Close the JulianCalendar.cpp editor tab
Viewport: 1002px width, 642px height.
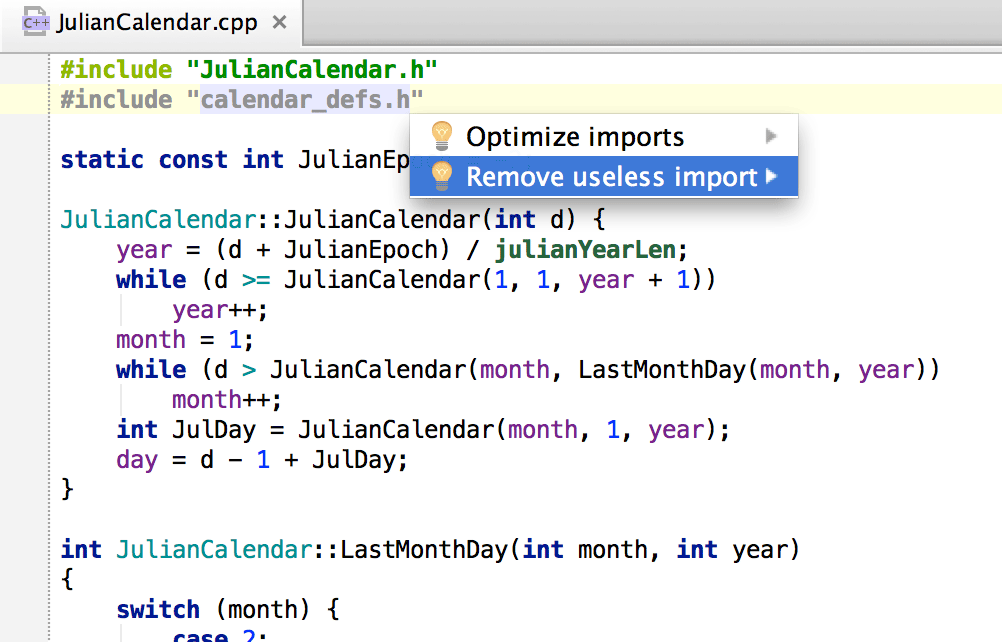279,22
